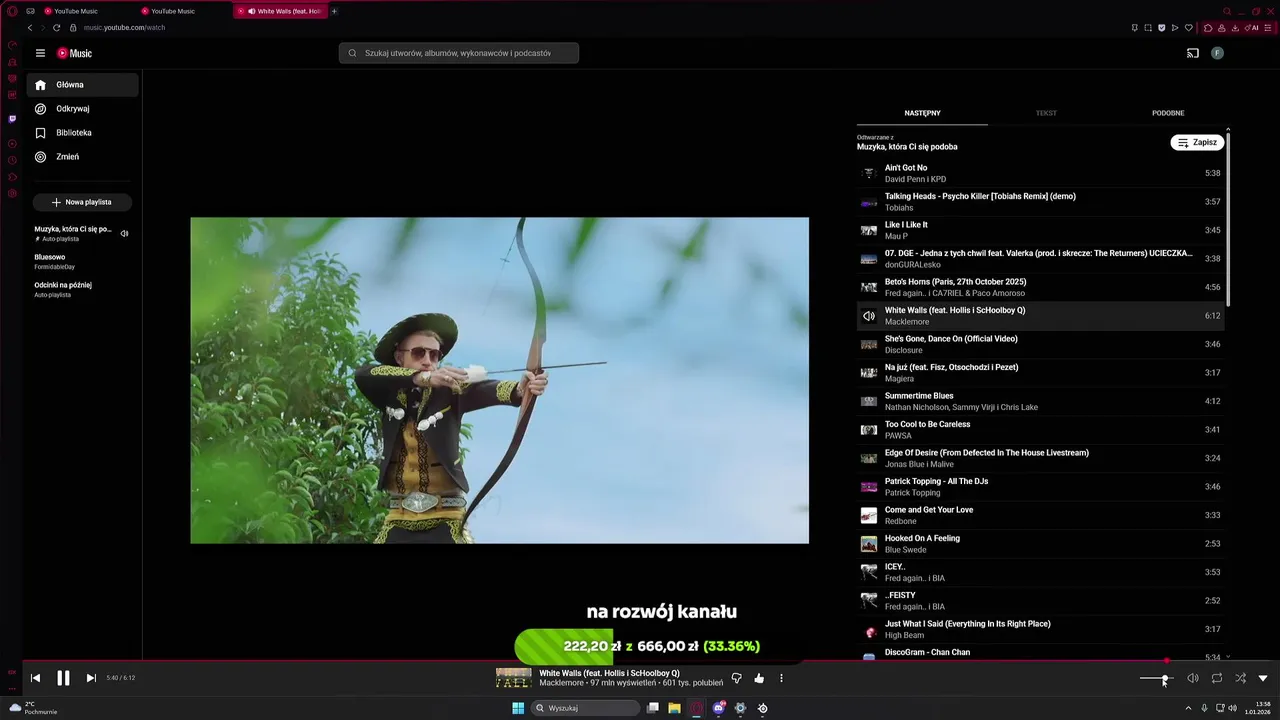Image resolution: width=1280 pixels, height=720 pixels.
Task: Open a new browser tab
Action: 334,11
